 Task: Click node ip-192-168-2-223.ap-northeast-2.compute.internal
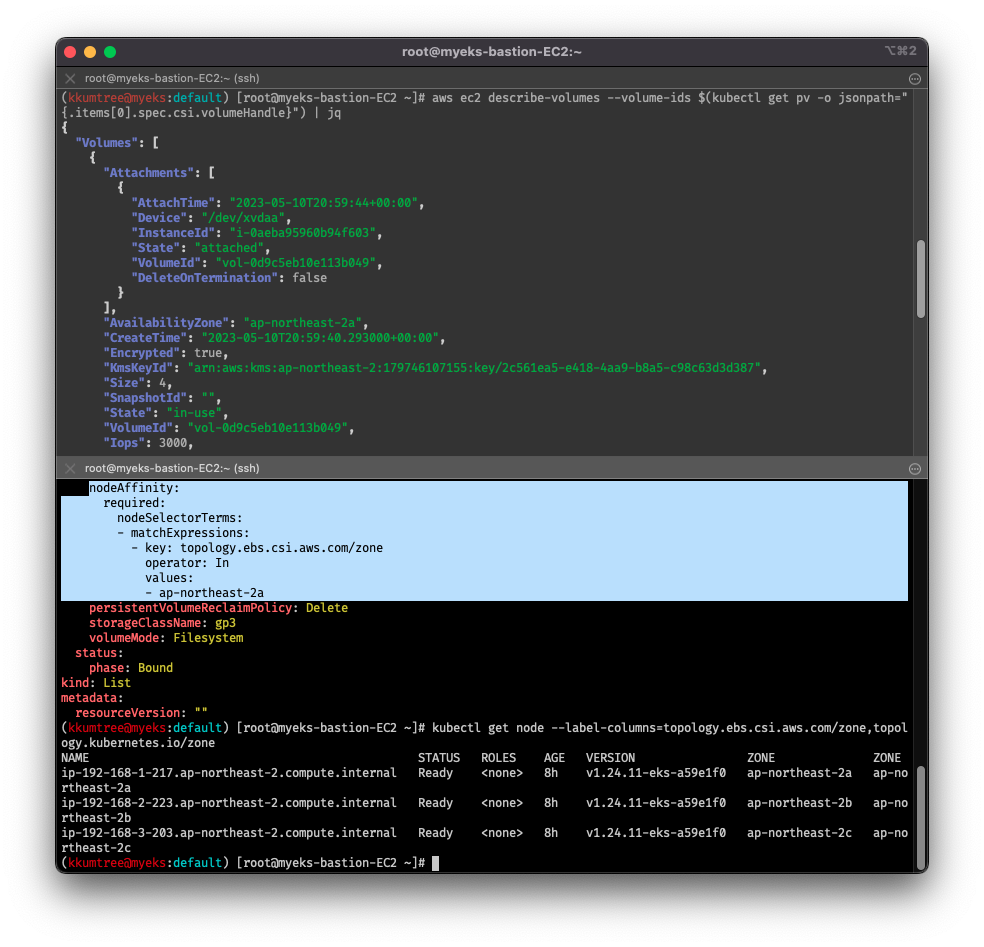click(229, 804)
